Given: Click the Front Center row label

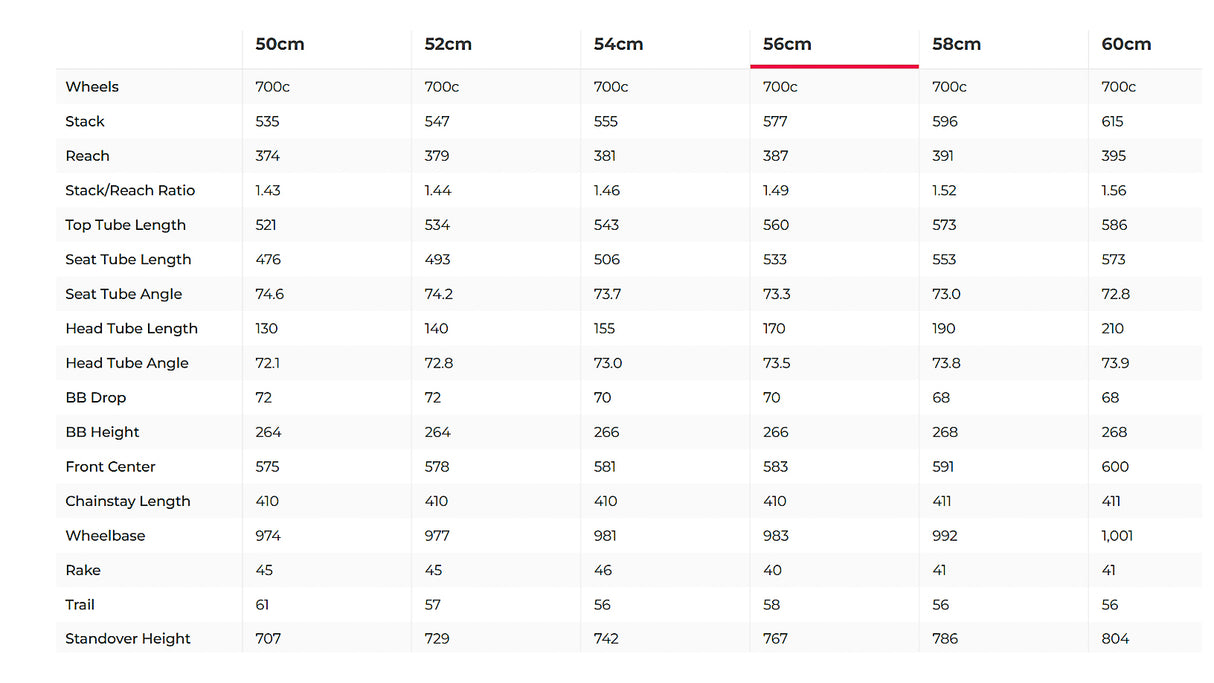Looking at the screenshot, I should [x=111, y=466].
